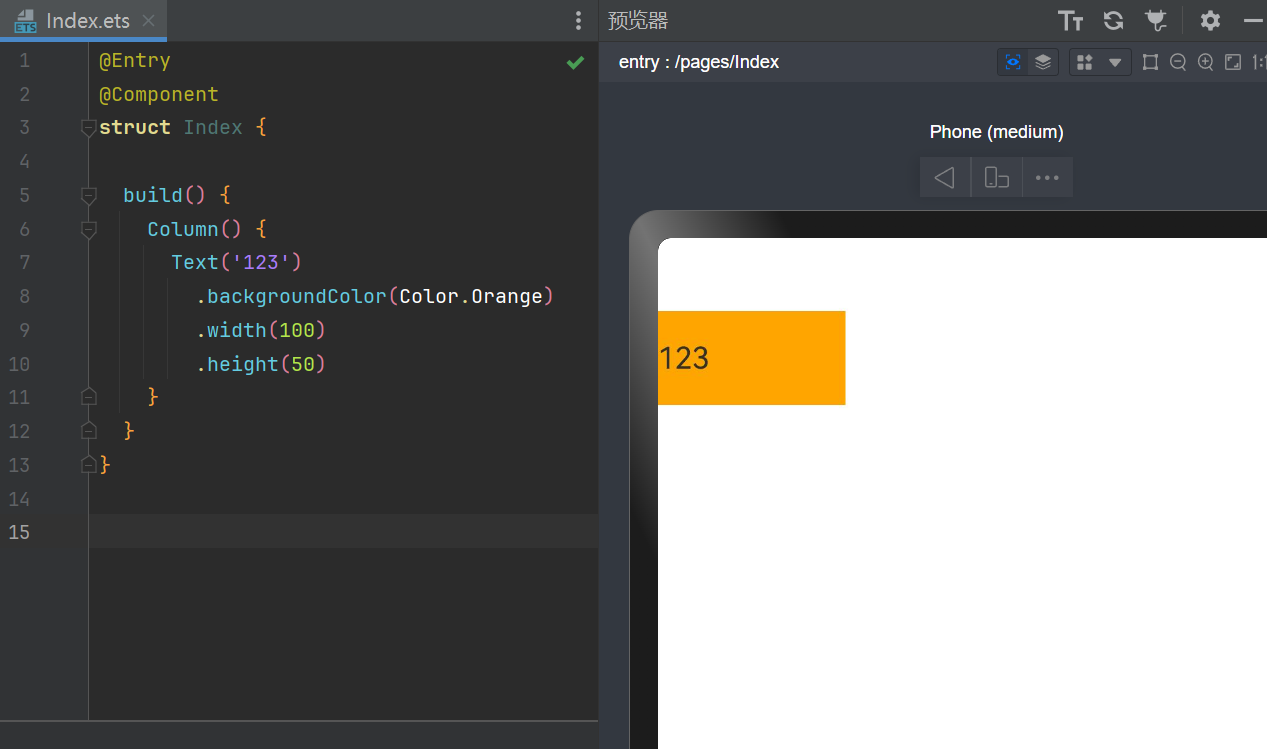Click the fit-to-screen preview icon

click(1233, 62)
